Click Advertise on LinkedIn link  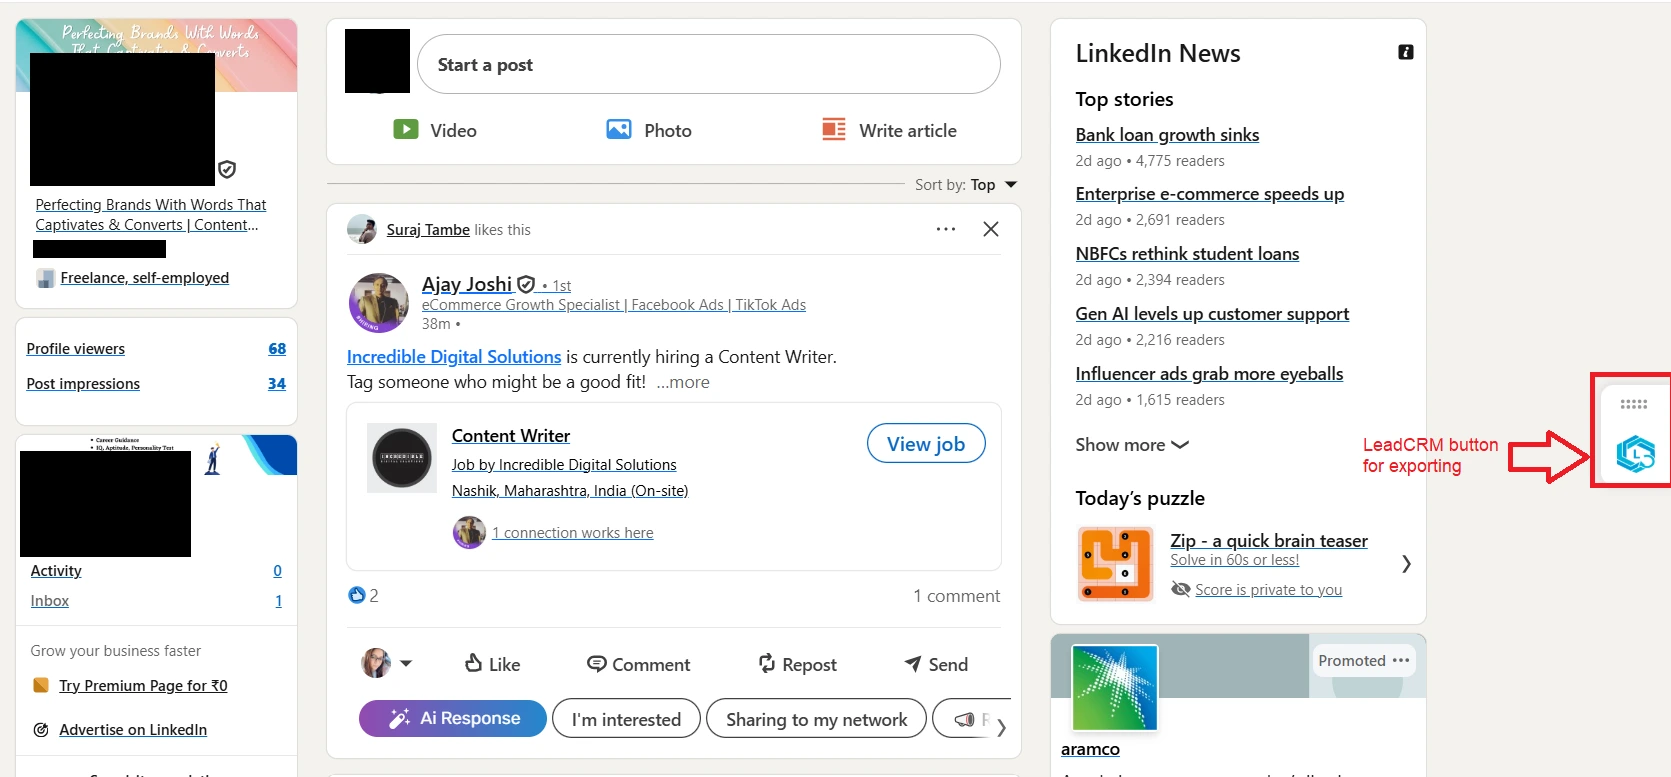[x=133, y=730]
